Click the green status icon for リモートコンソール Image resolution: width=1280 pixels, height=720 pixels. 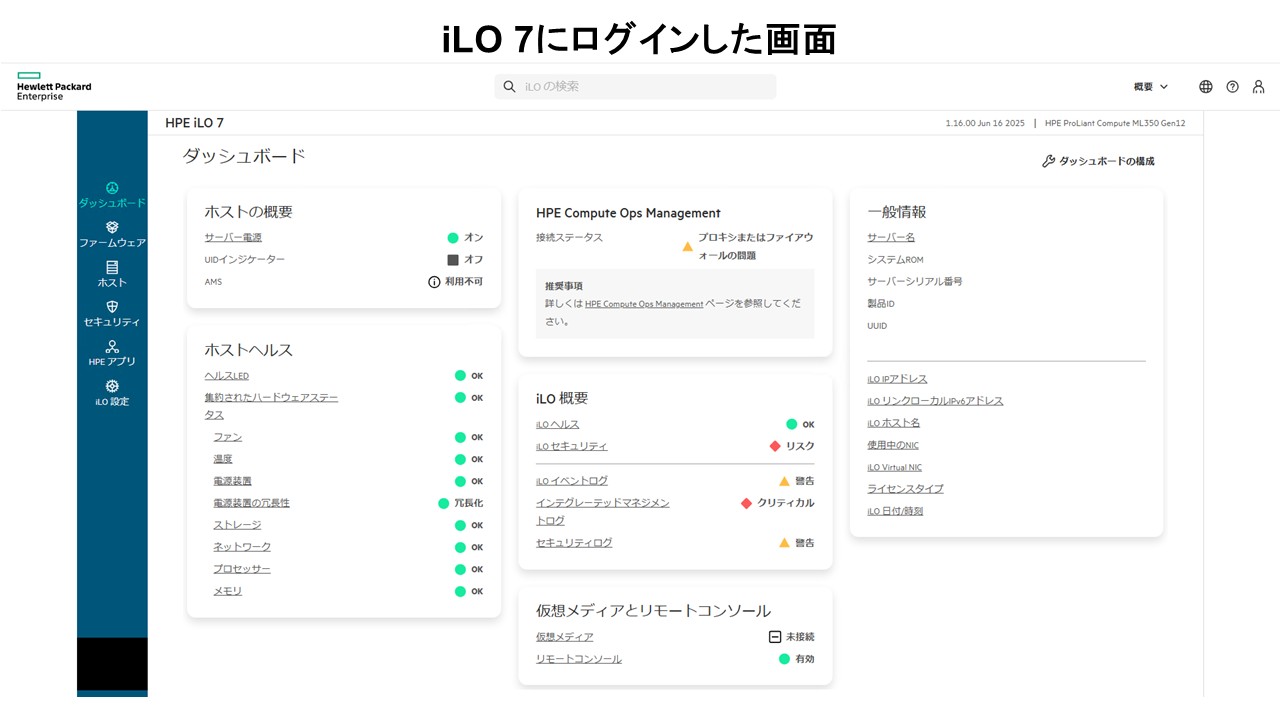pyautogui.click(x=785, y=659)
